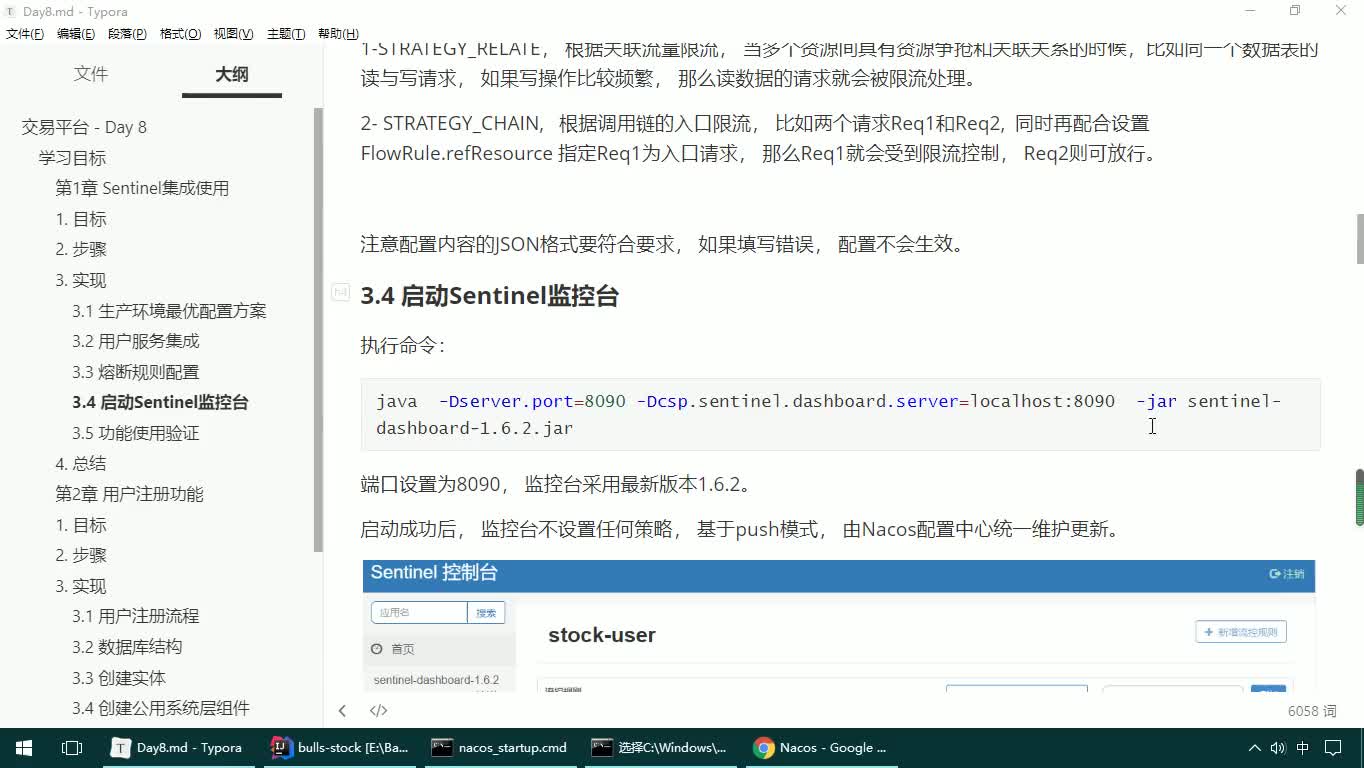Switch to nacos_startup.cmd taskbar window

[x=501, y=747]
